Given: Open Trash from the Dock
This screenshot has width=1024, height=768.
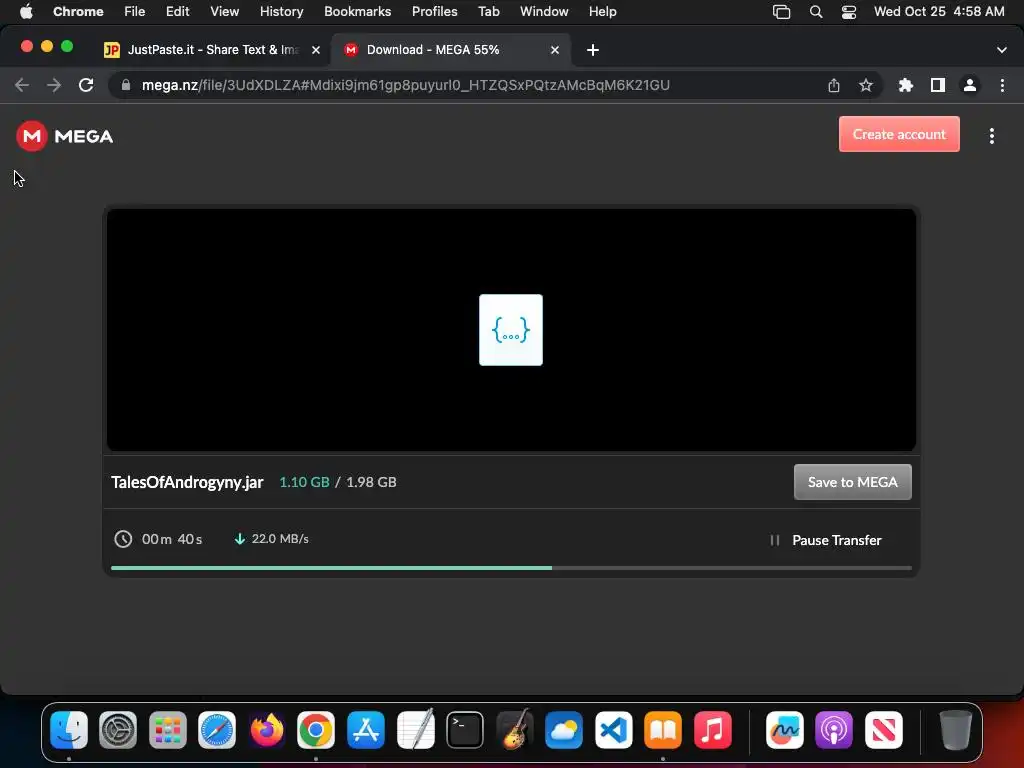Looking at the screenshot, I should 955,729.
